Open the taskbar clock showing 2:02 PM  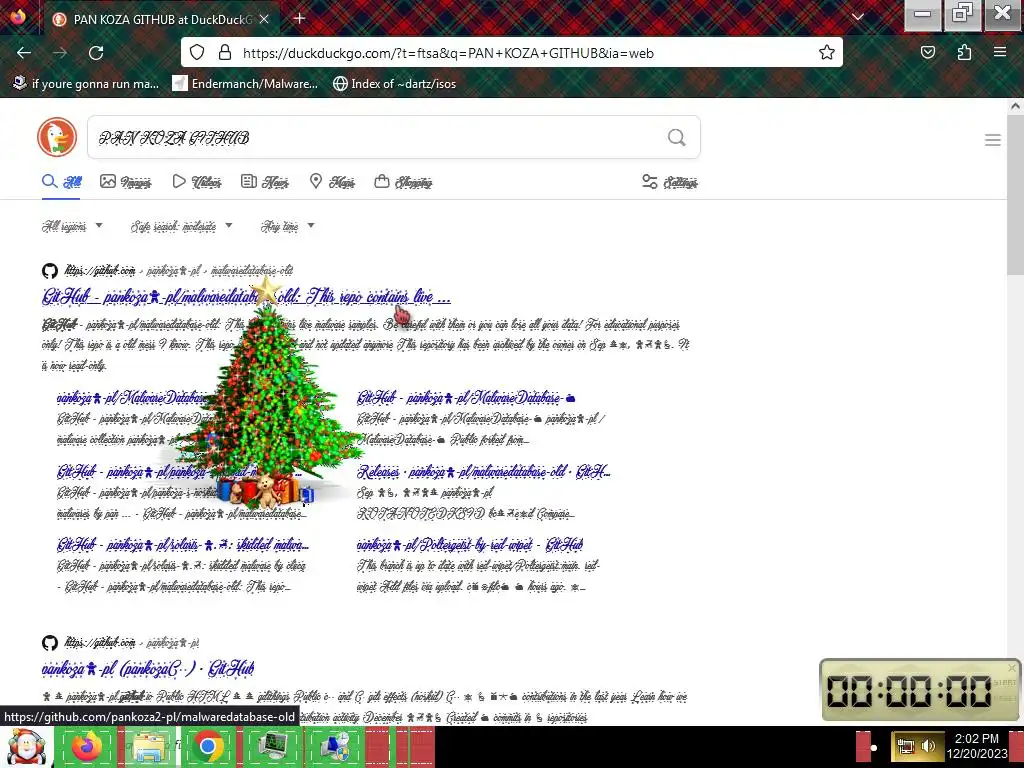pos(977,746)
